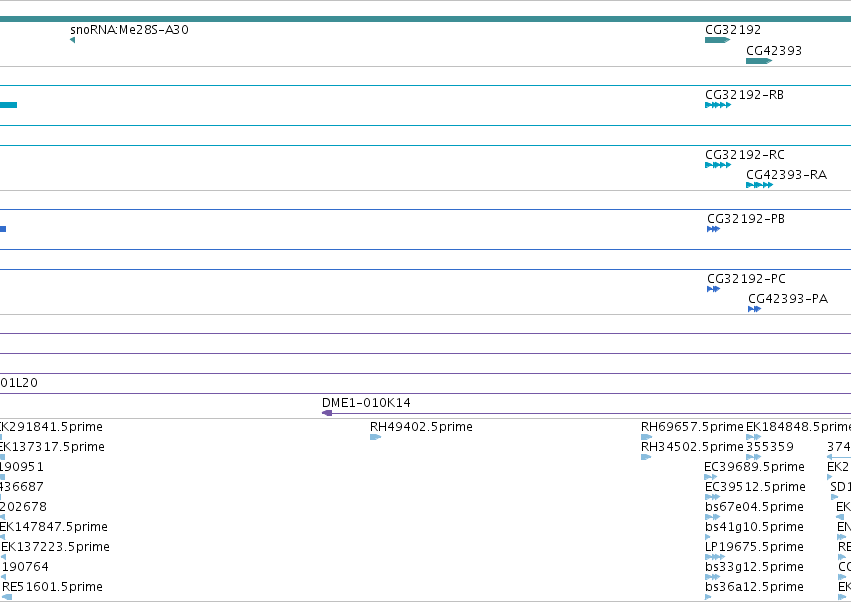Click the 190764 EST label
The image size is (851, 602).
25,567
